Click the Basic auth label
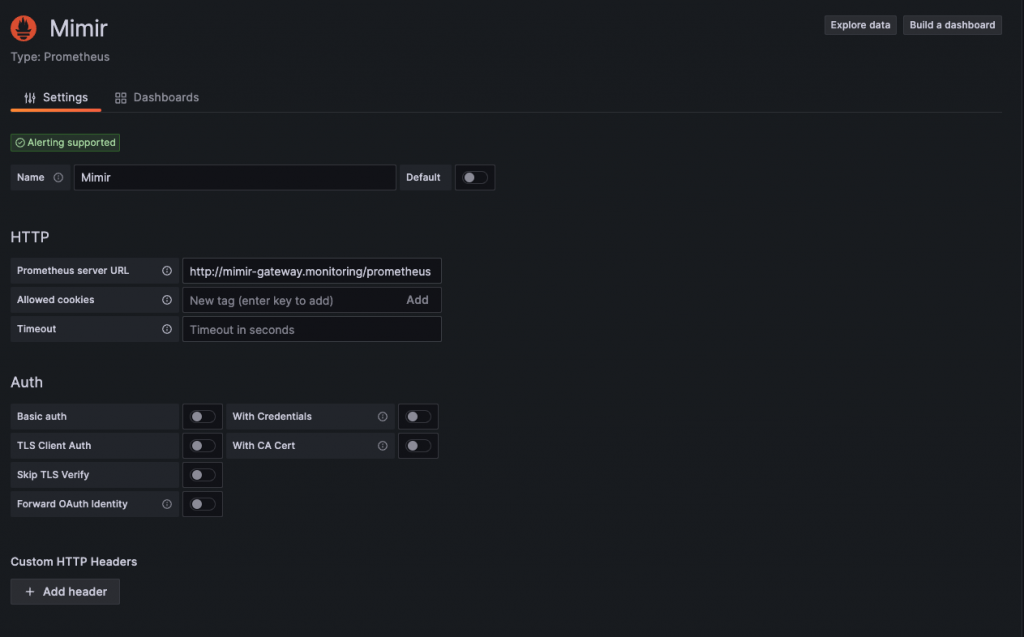The image size is (1024, 637). click(42, 417)
